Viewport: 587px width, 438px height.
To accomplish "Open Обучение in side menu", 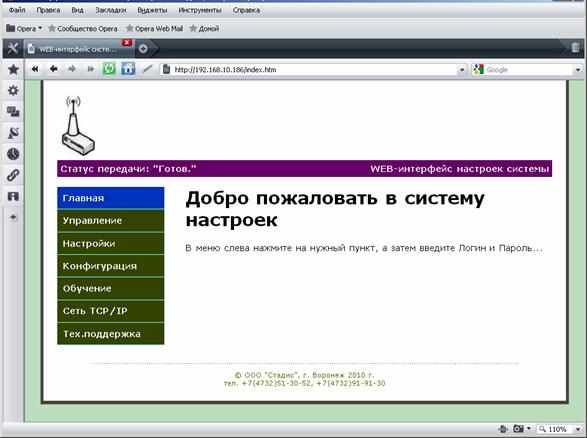I will point(110,288).
